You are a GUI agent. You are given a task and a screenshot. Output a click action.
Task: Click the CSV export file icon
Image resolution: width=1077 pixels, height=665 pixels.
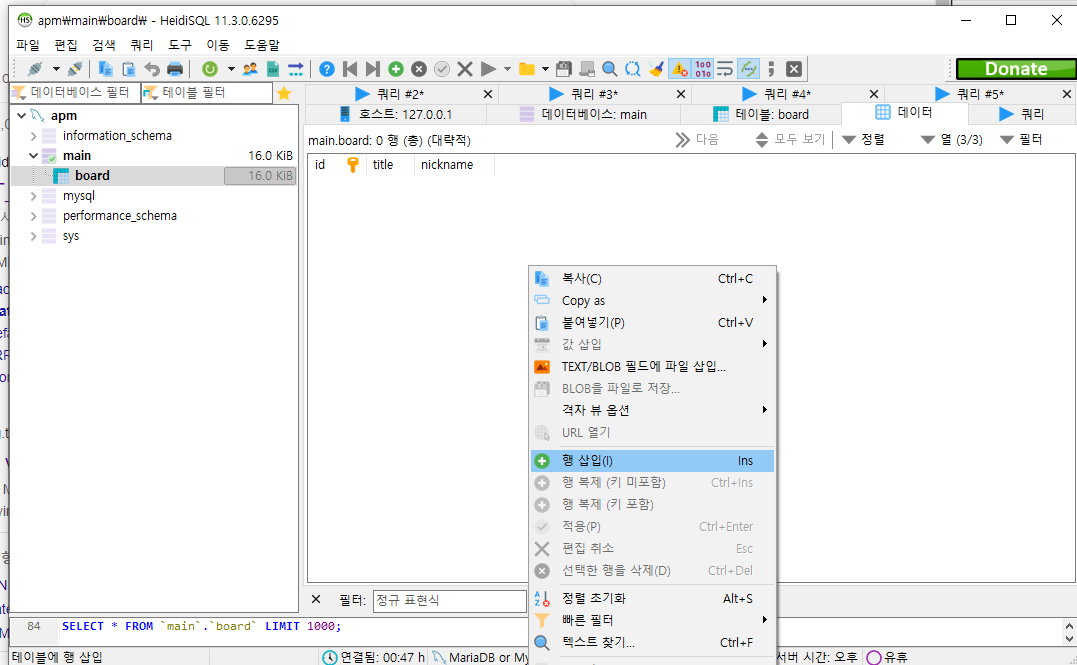pyautogui.click(x=273, y=69)
